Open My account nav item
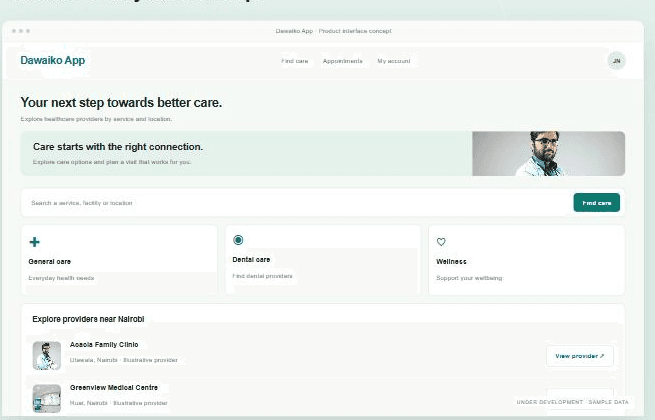Screen dimensions: 655x420 (x=394, y=61)
